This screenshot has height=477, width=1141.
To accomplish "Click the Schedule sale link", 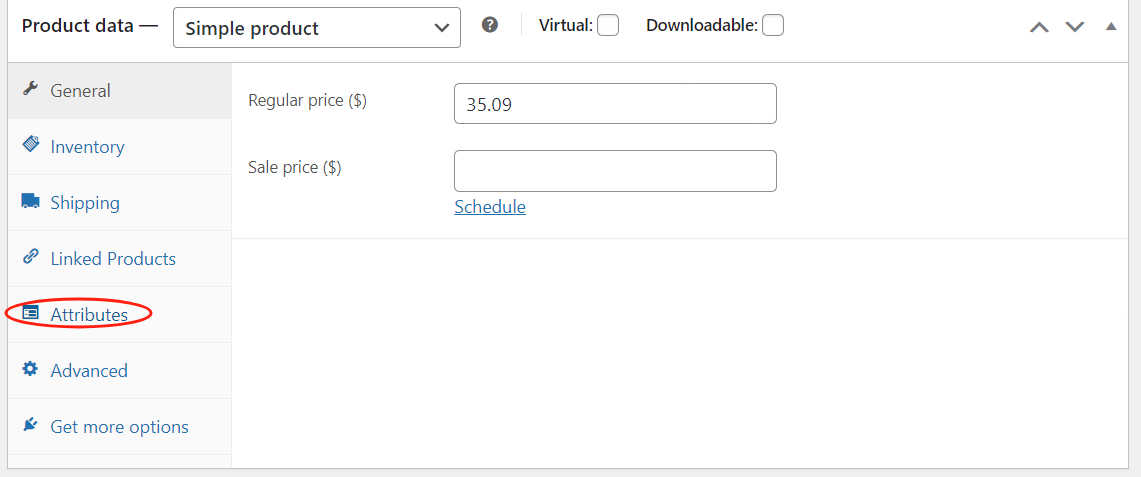I will point(490,207).
